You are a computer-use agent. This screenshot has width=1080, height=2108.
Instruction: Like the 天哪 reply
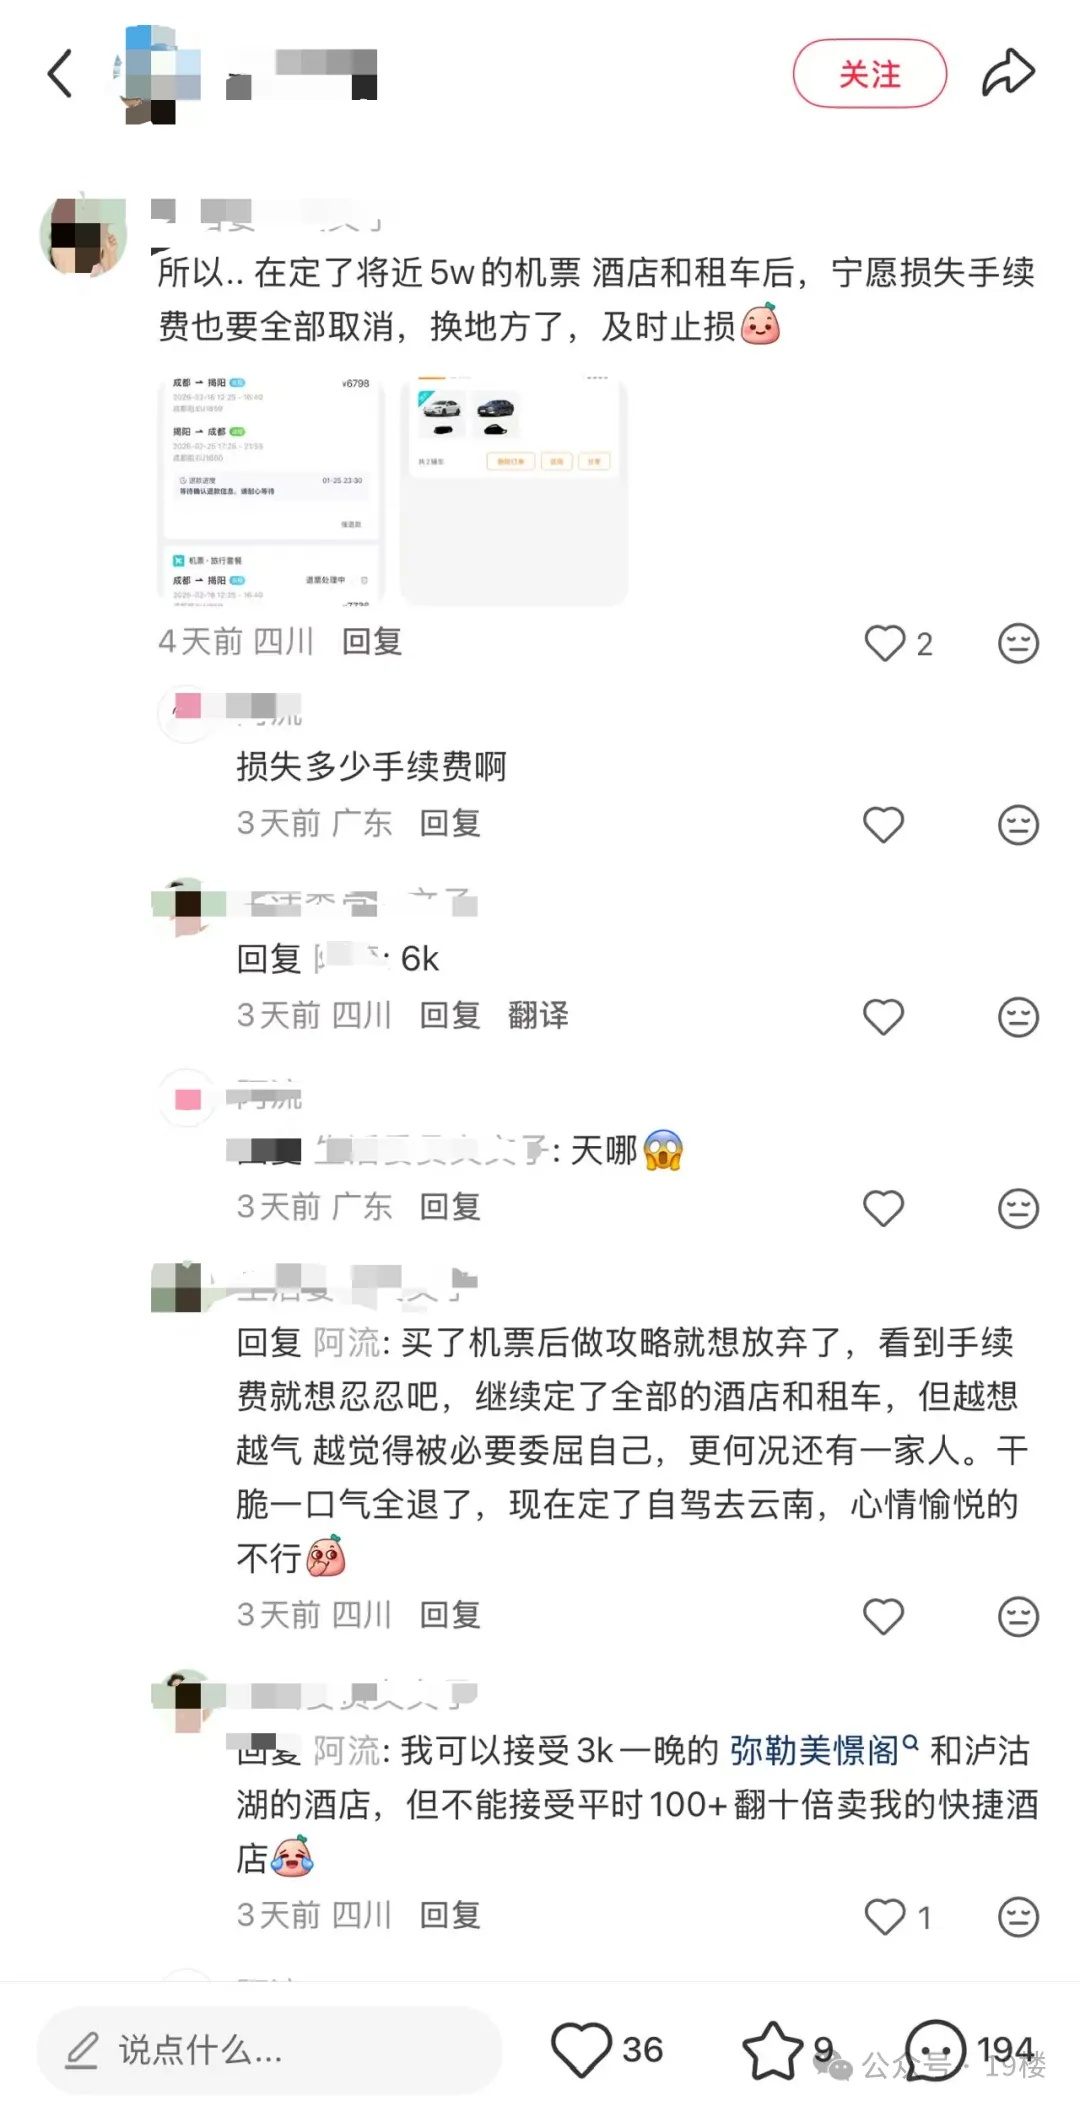tap(883, 1209)
